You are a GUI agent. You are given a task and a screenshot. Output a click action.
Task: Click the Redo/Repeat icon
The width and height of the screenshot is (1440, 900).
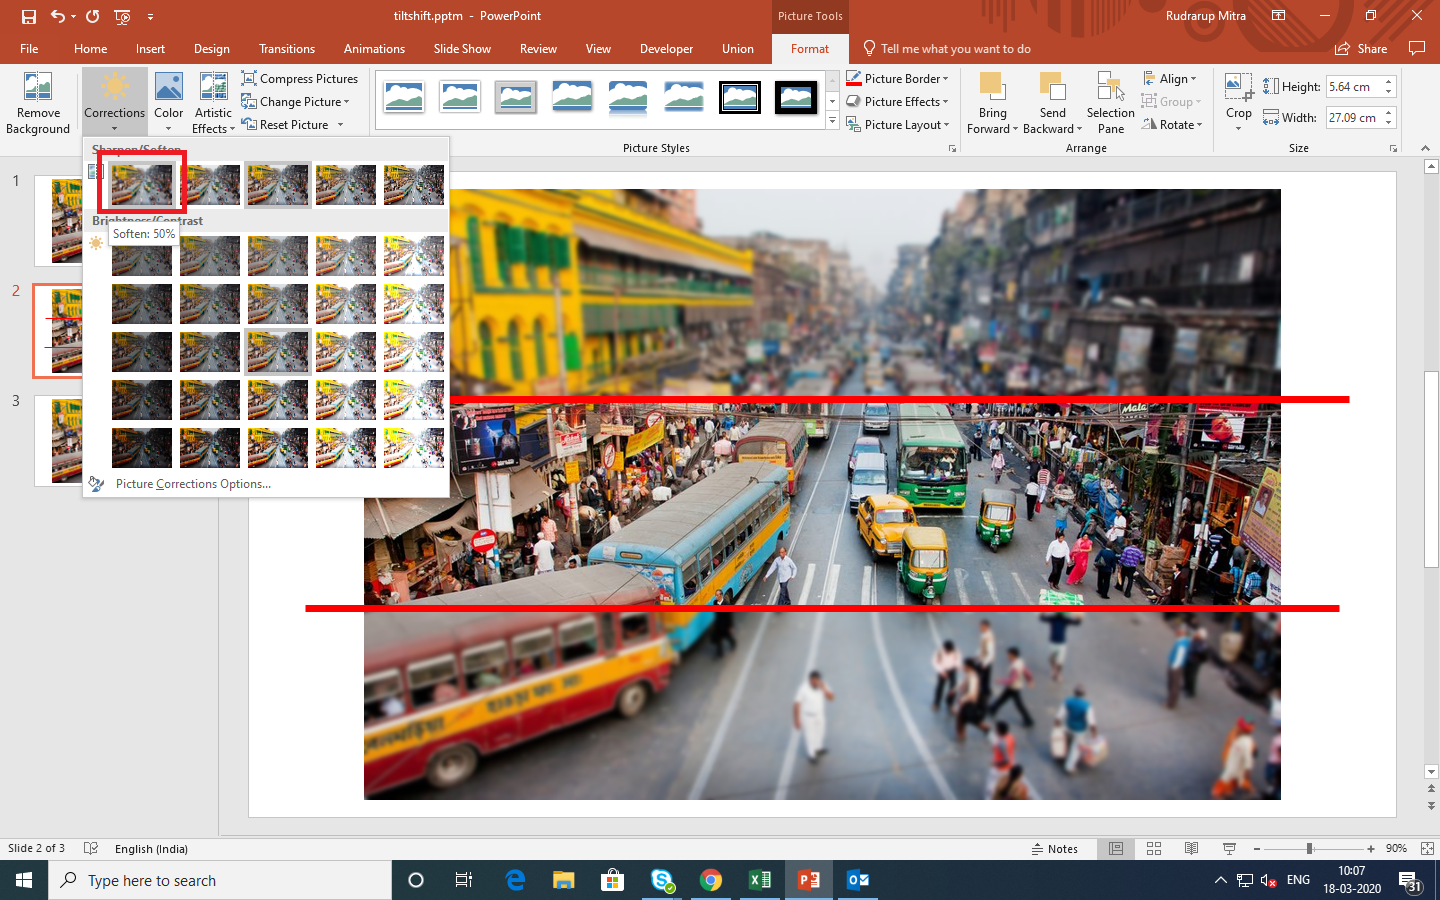pos(93,16)
